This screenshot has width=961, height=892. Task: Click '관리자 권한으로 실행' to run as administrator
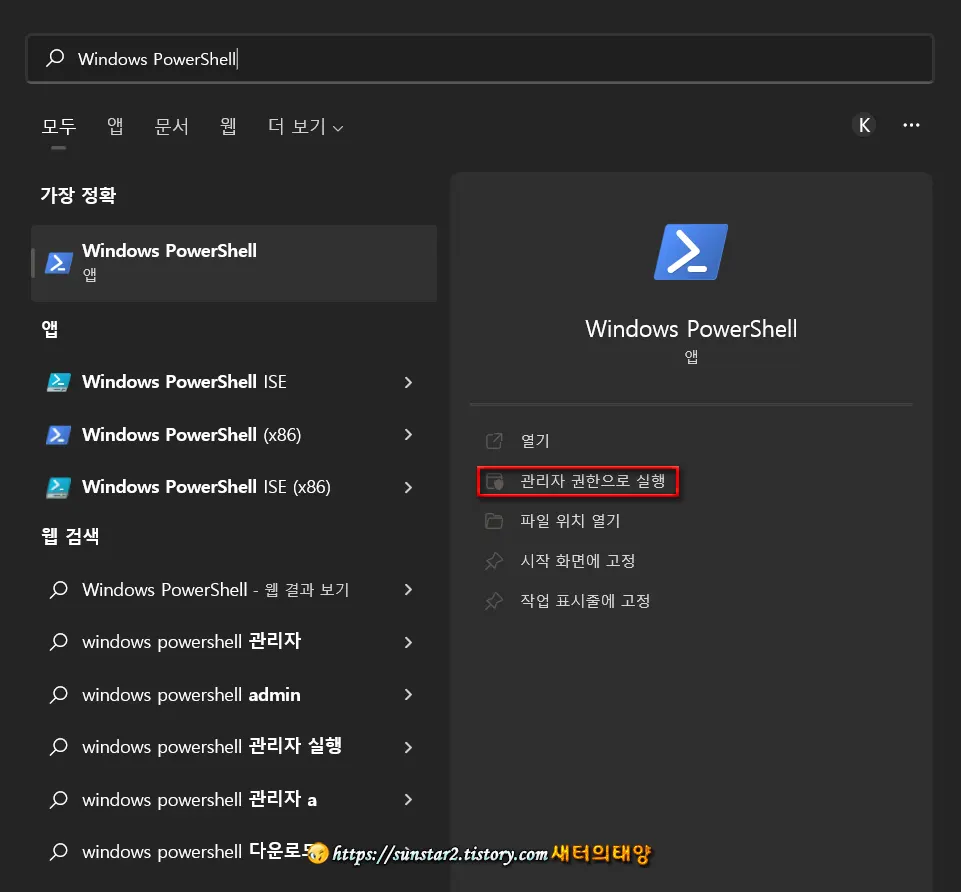(x=578, y=481)
